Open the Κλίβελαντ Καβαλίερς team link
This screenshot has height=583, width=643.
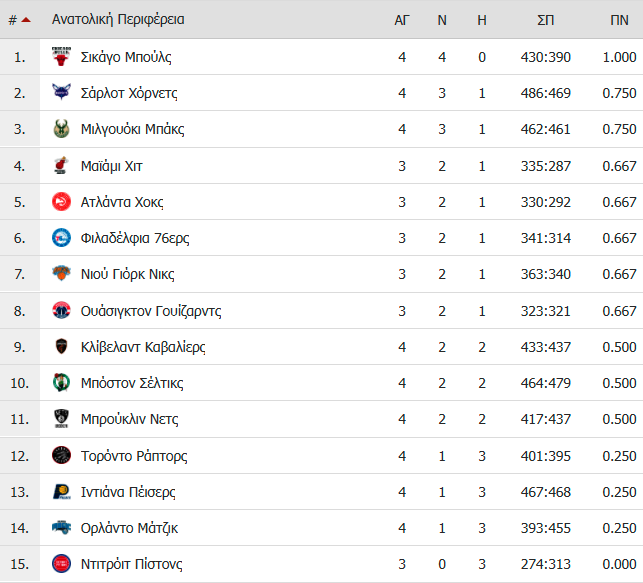(143, 347)
